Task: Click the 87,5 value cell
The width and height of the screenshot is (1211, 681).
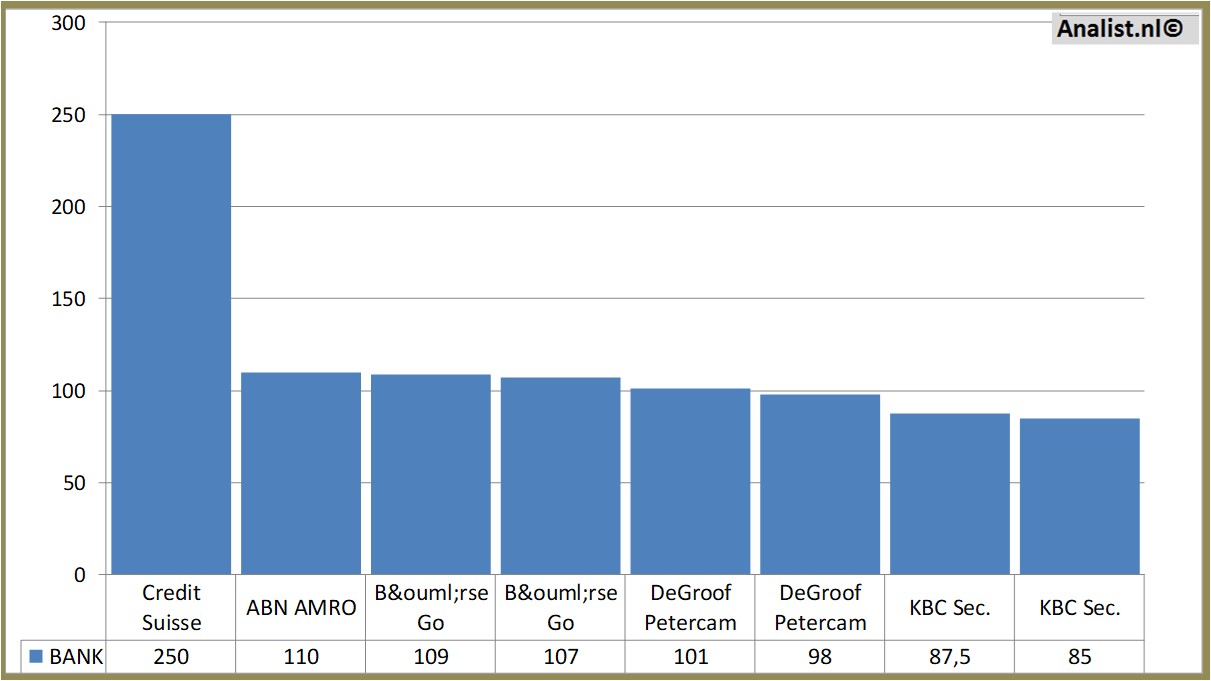Action: [950, 657]
